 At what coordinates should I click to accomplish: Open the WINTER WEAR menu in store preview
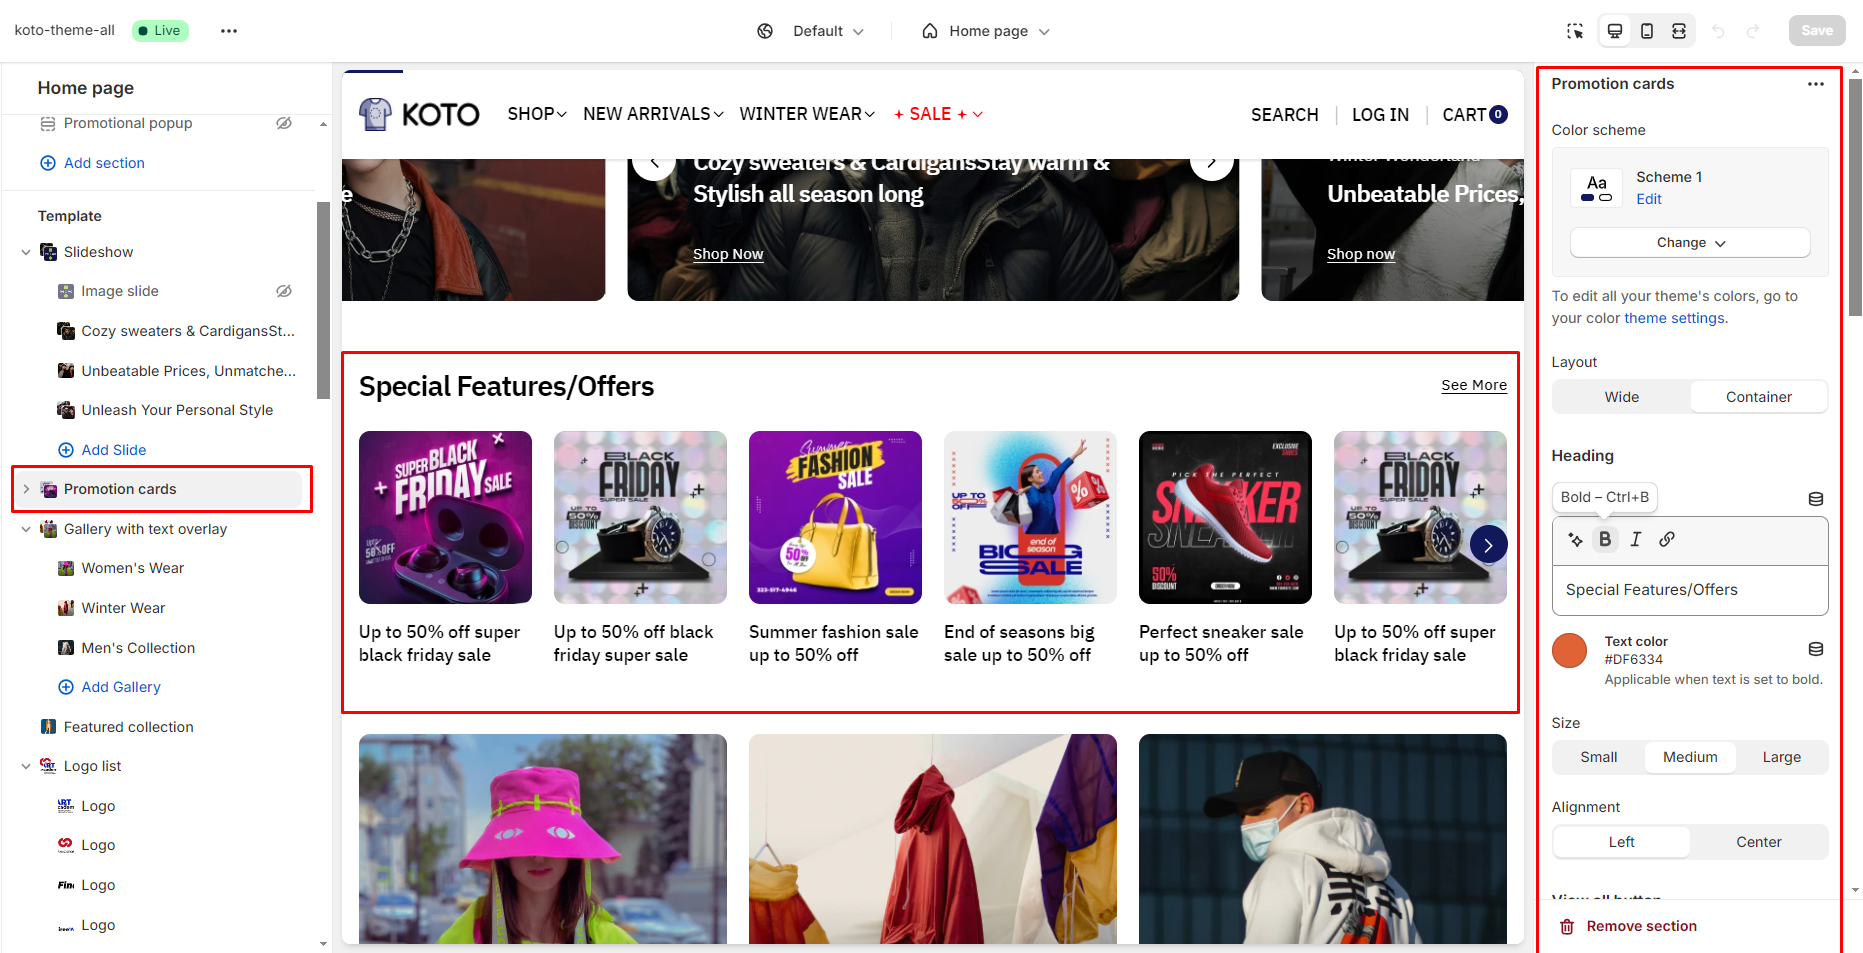[807, 114]
